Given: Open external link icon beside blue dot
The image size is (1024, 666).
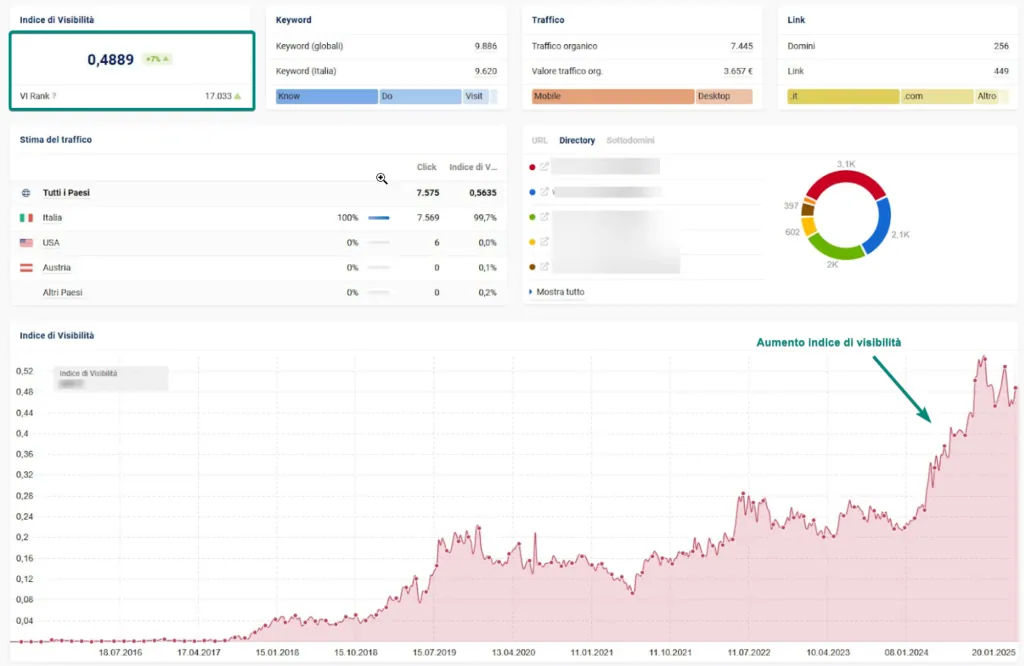Looking at the screenshot, I should pyautogui.click(x=544, y=192).
